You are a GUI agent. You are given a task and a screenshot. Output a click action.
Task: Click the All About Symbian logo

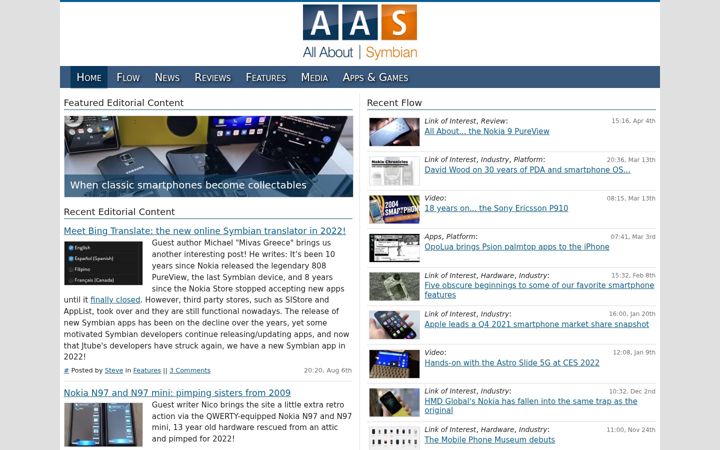coord(360,32)
